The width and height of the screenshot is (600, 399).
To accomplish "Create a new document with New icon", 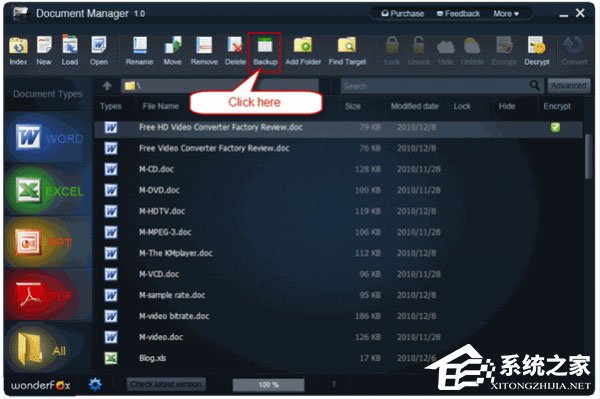I will coord(44,50).
